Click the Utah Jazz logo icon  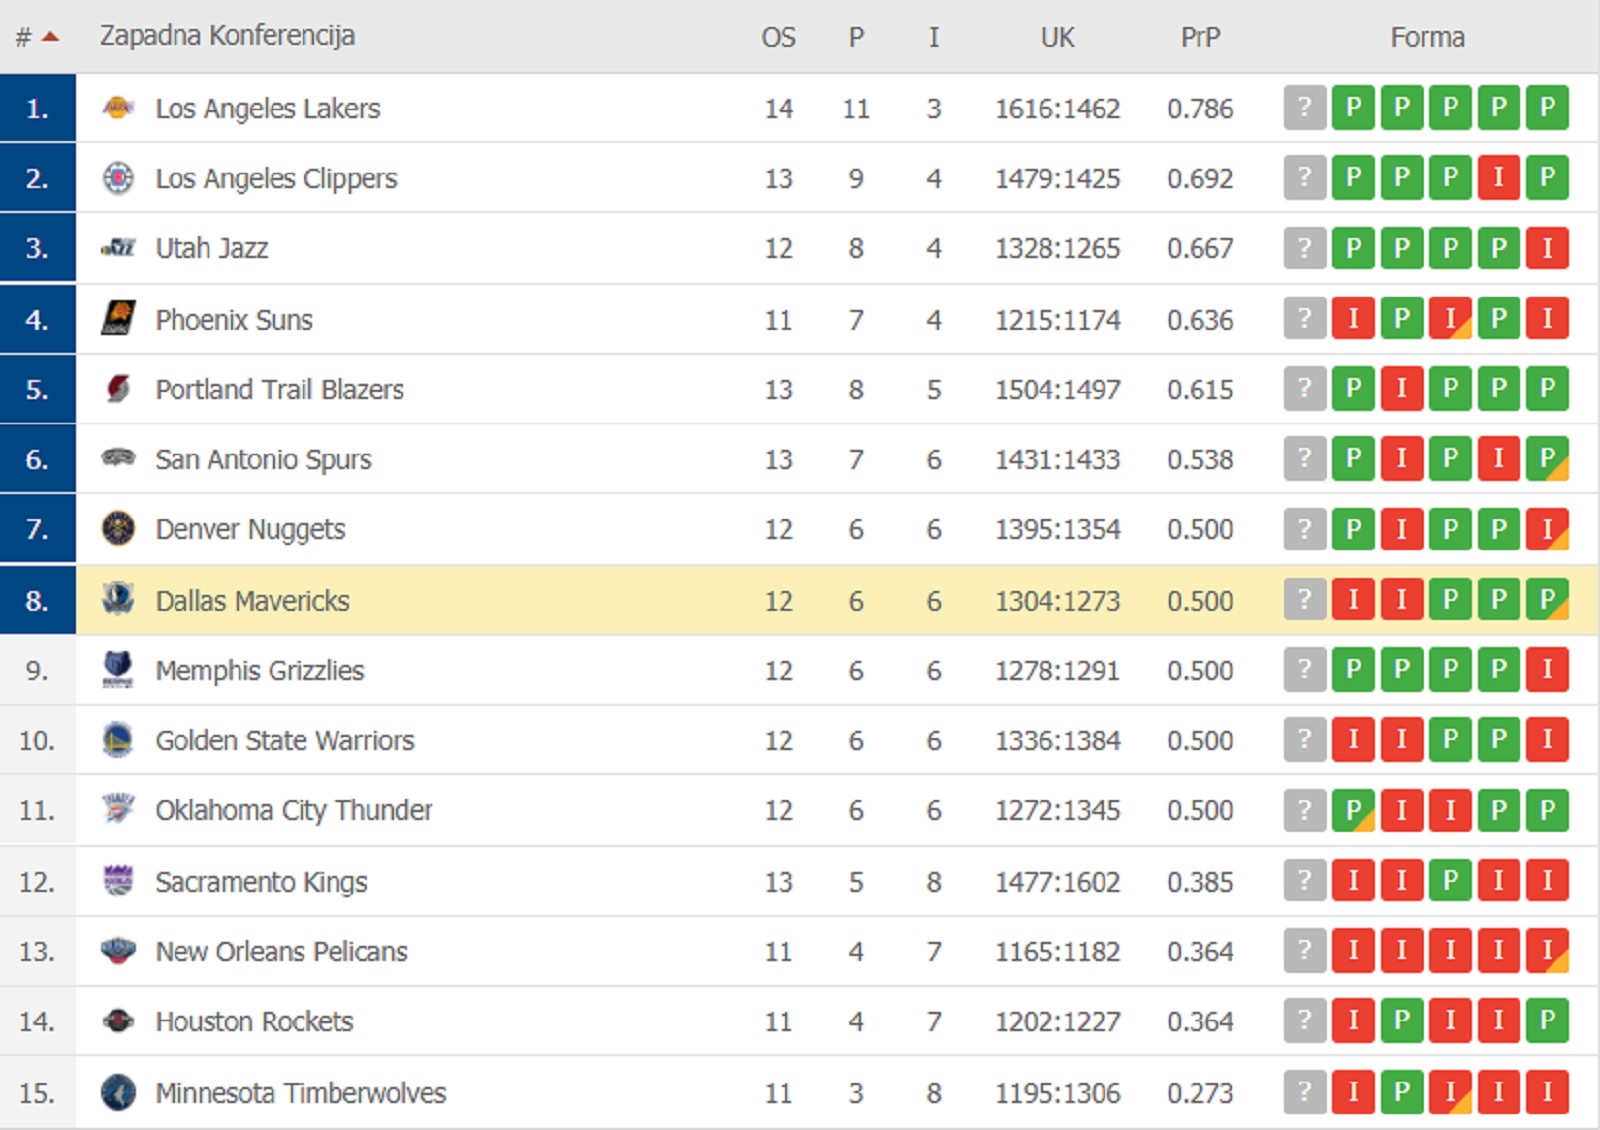click(x=118, y=248)
